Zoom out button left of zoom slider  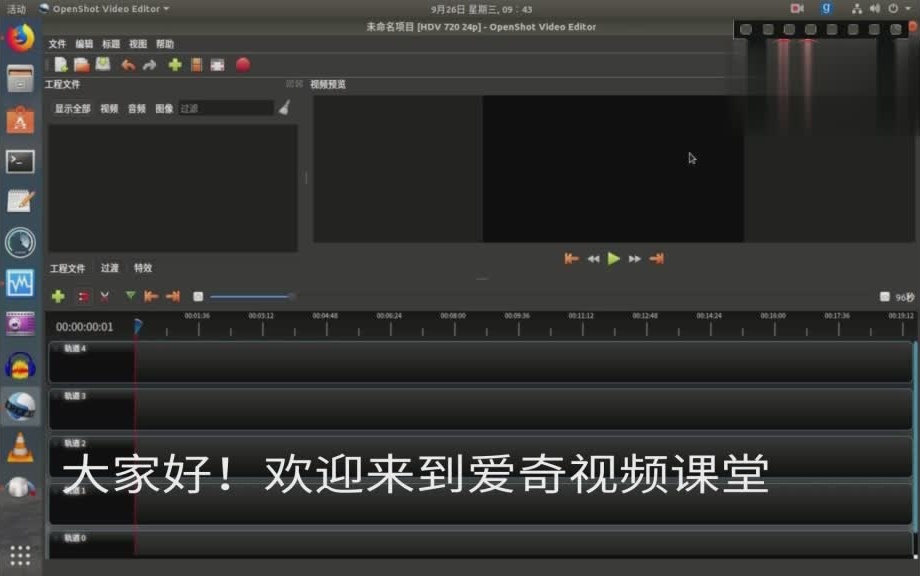tap(198, 297)
